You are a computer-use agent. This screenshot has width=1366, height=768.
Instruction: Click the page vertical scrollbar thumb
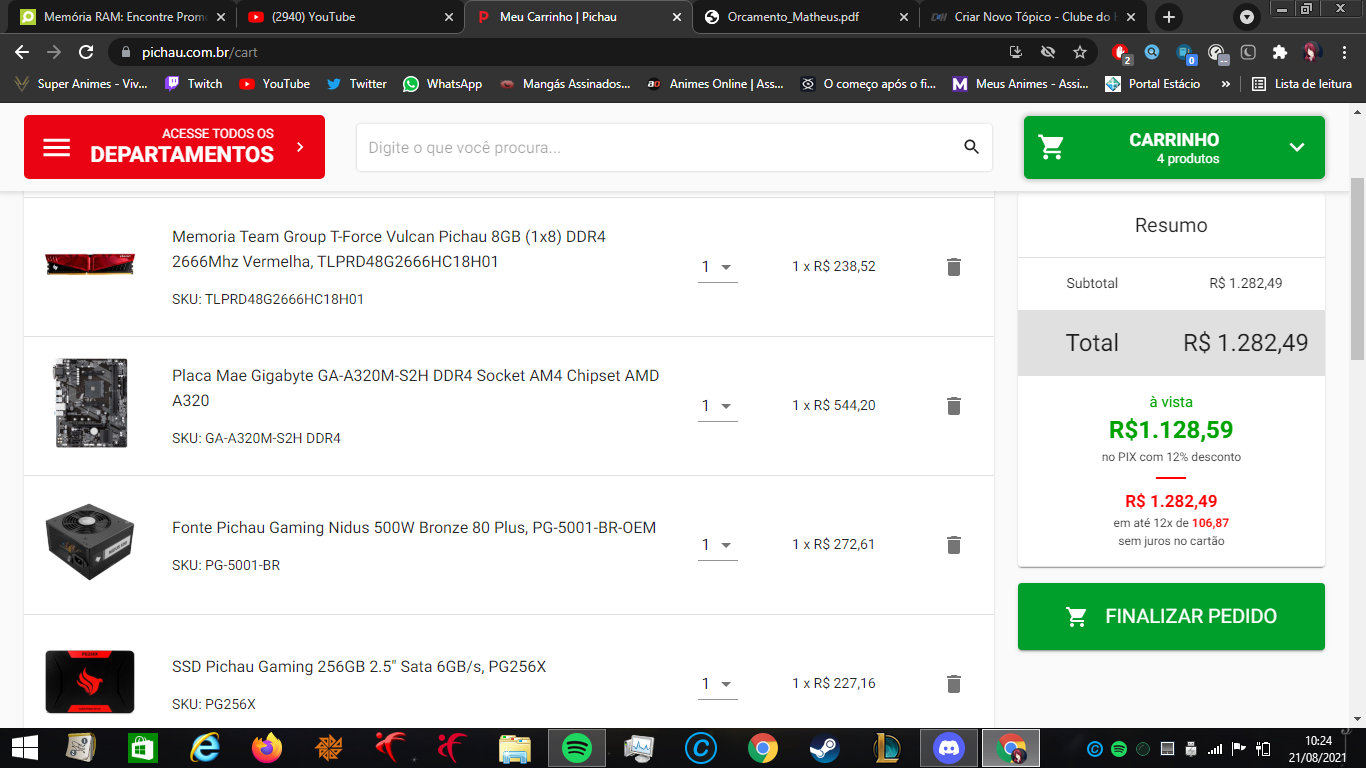click(x=1358, y=270)
